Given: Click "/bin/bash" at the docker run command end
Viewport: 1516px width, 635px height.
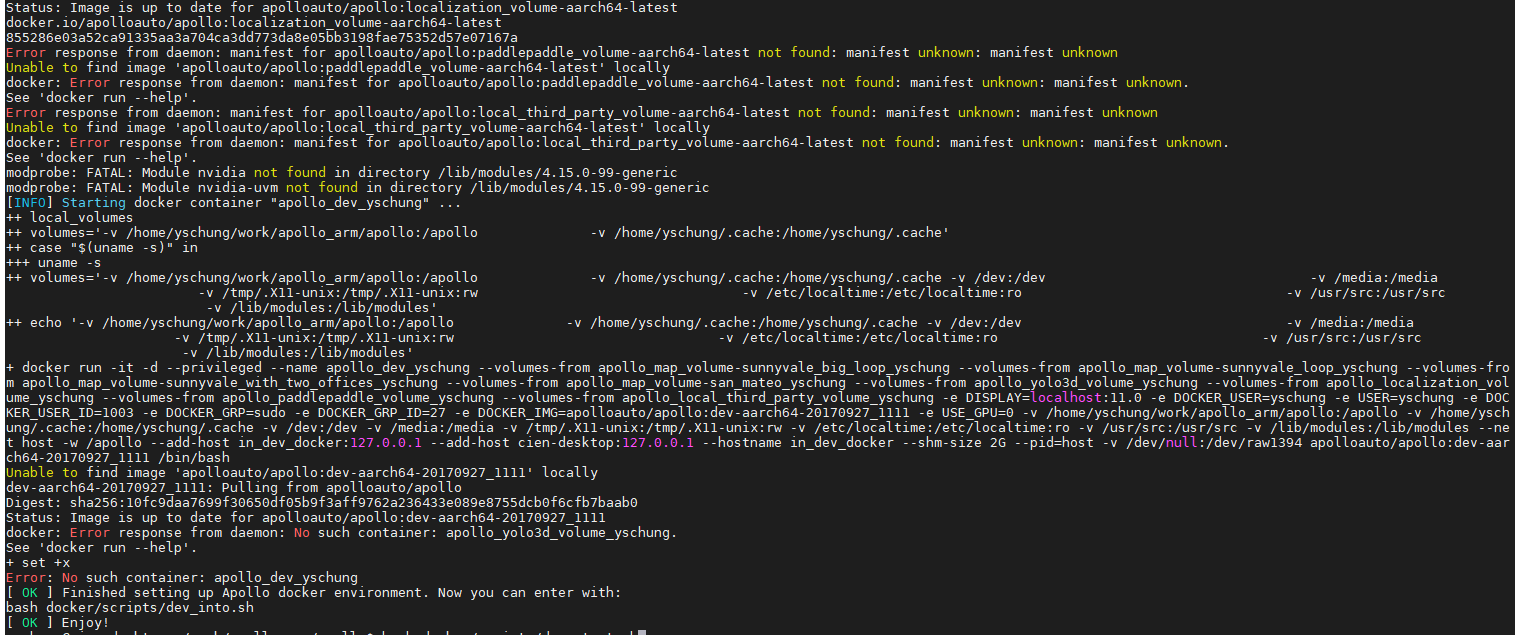Looking at the screenshot, I should tap(193, 457).
